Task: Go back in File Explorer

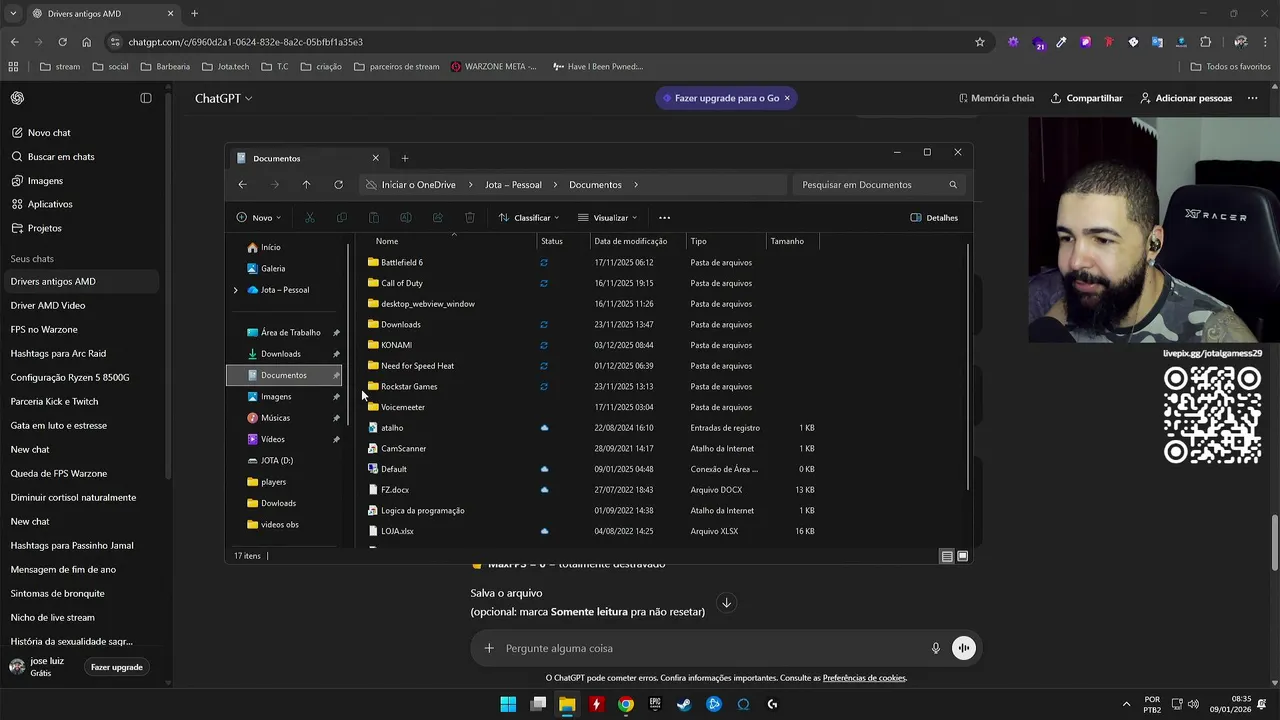Action: point(242,185)
